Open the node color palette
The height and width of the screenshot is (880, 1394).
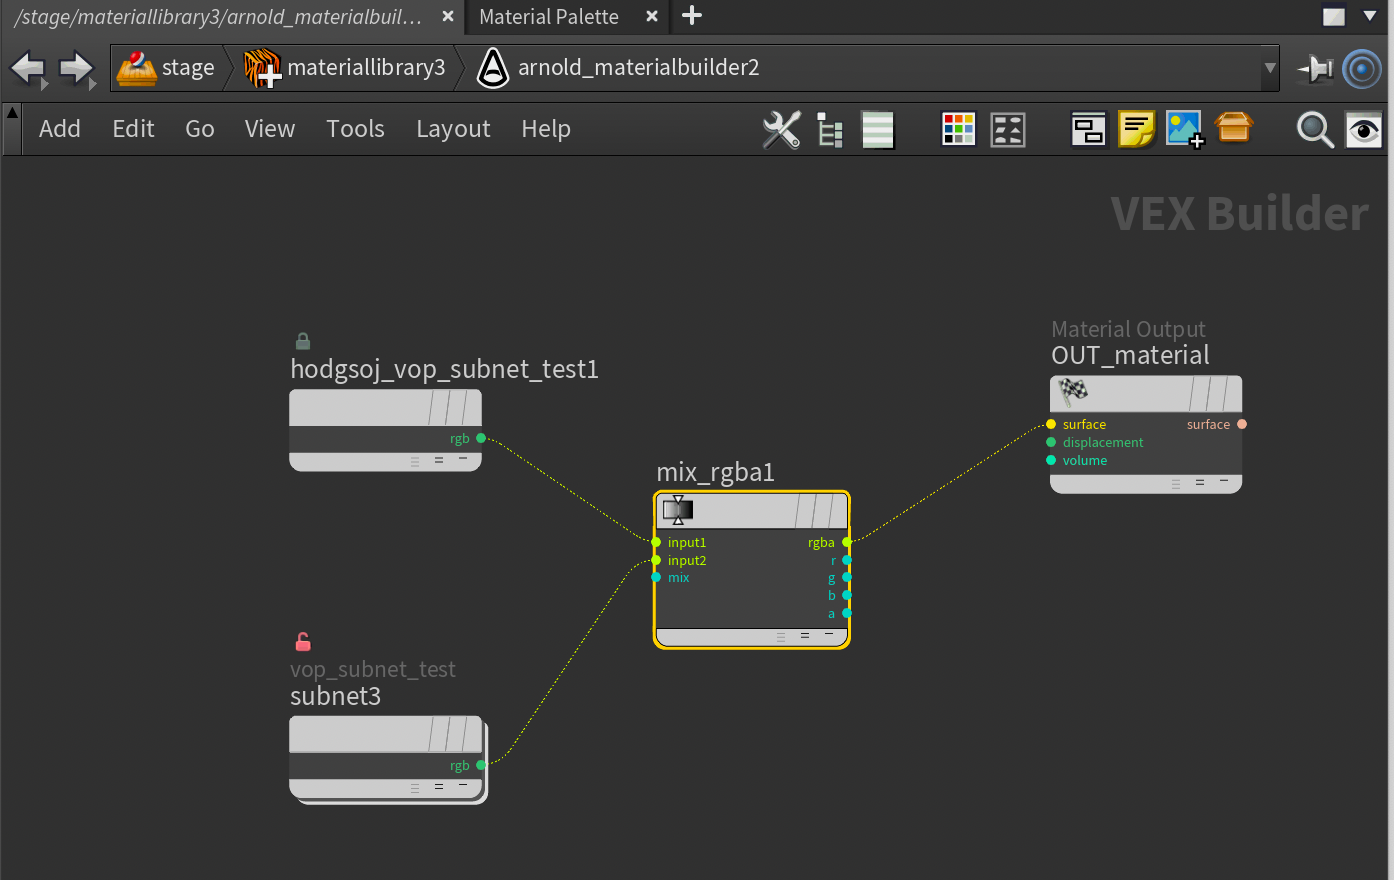click(957, 129)
